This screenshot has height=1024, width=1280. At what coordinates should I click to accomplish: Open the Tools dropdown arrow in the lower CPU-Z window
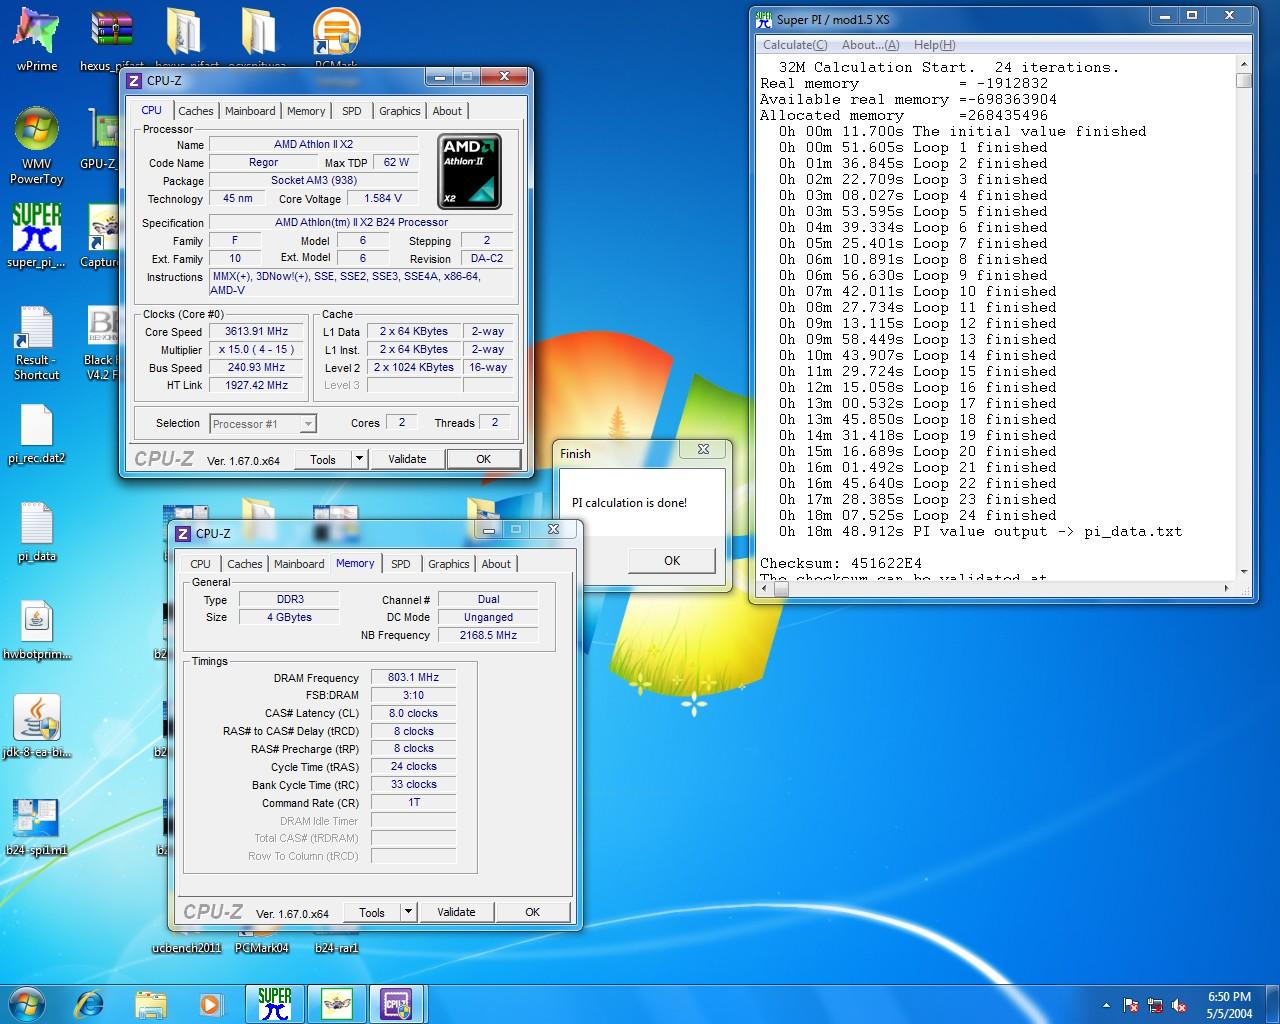(408, 912)
